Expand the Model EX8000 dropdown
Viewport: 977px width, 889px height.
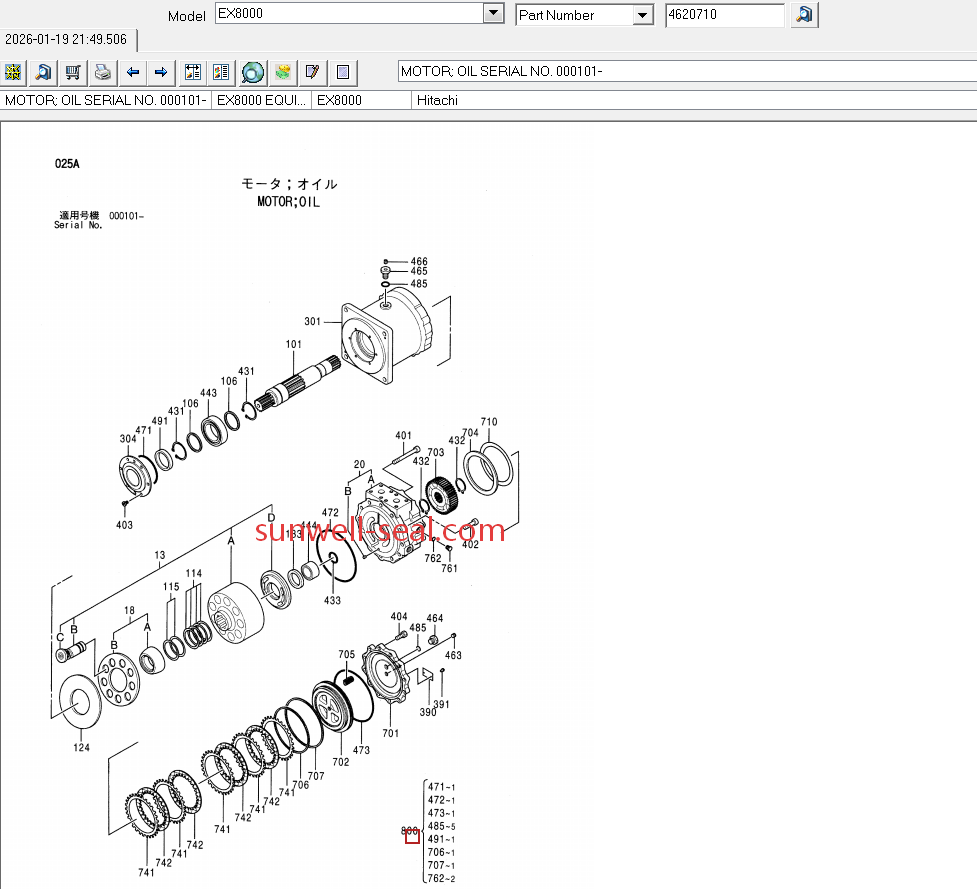[493, 14]
